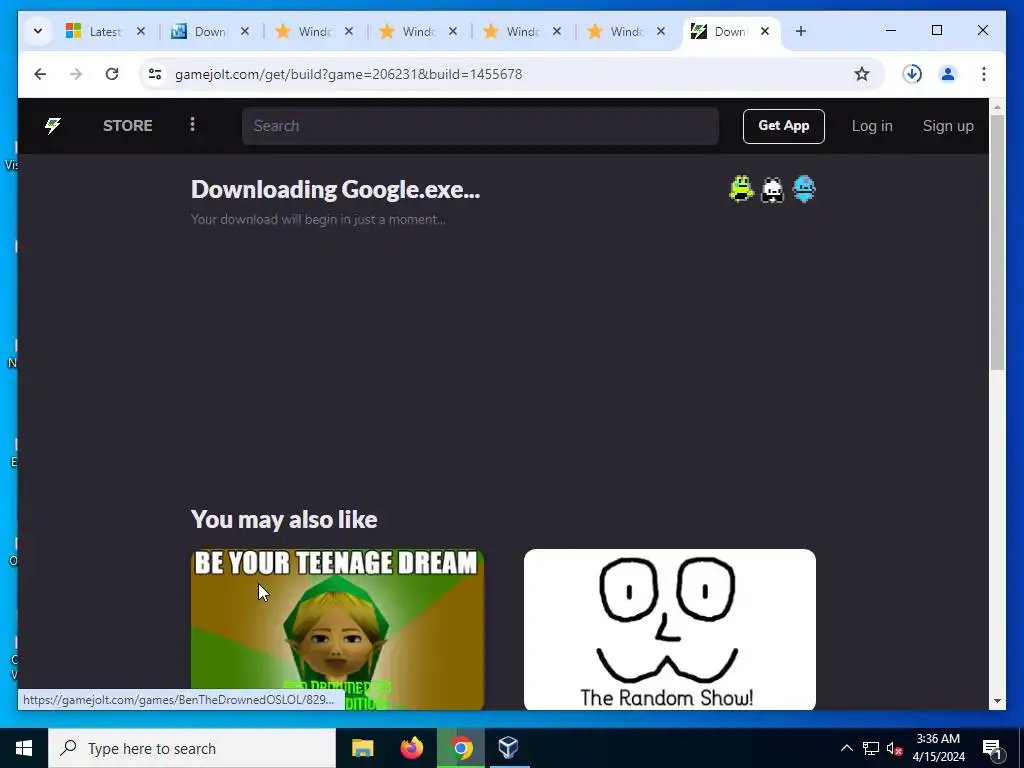Click the page vertical scrollbar thumb
Viewport: 1024px width, 768px height.
[997, 242]
